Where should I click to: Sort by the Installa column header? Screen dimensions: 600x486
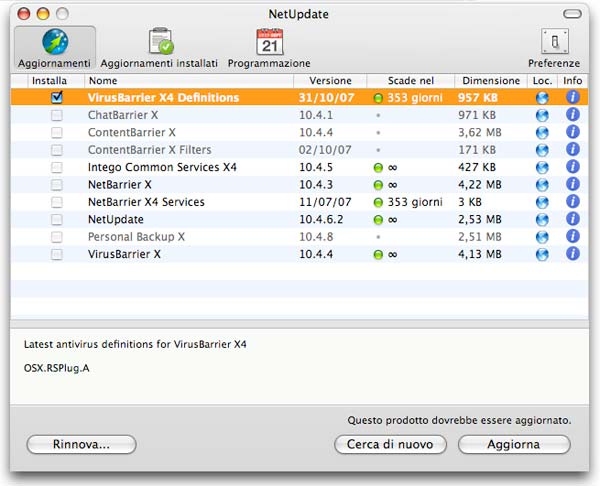(x=56, y=81)
